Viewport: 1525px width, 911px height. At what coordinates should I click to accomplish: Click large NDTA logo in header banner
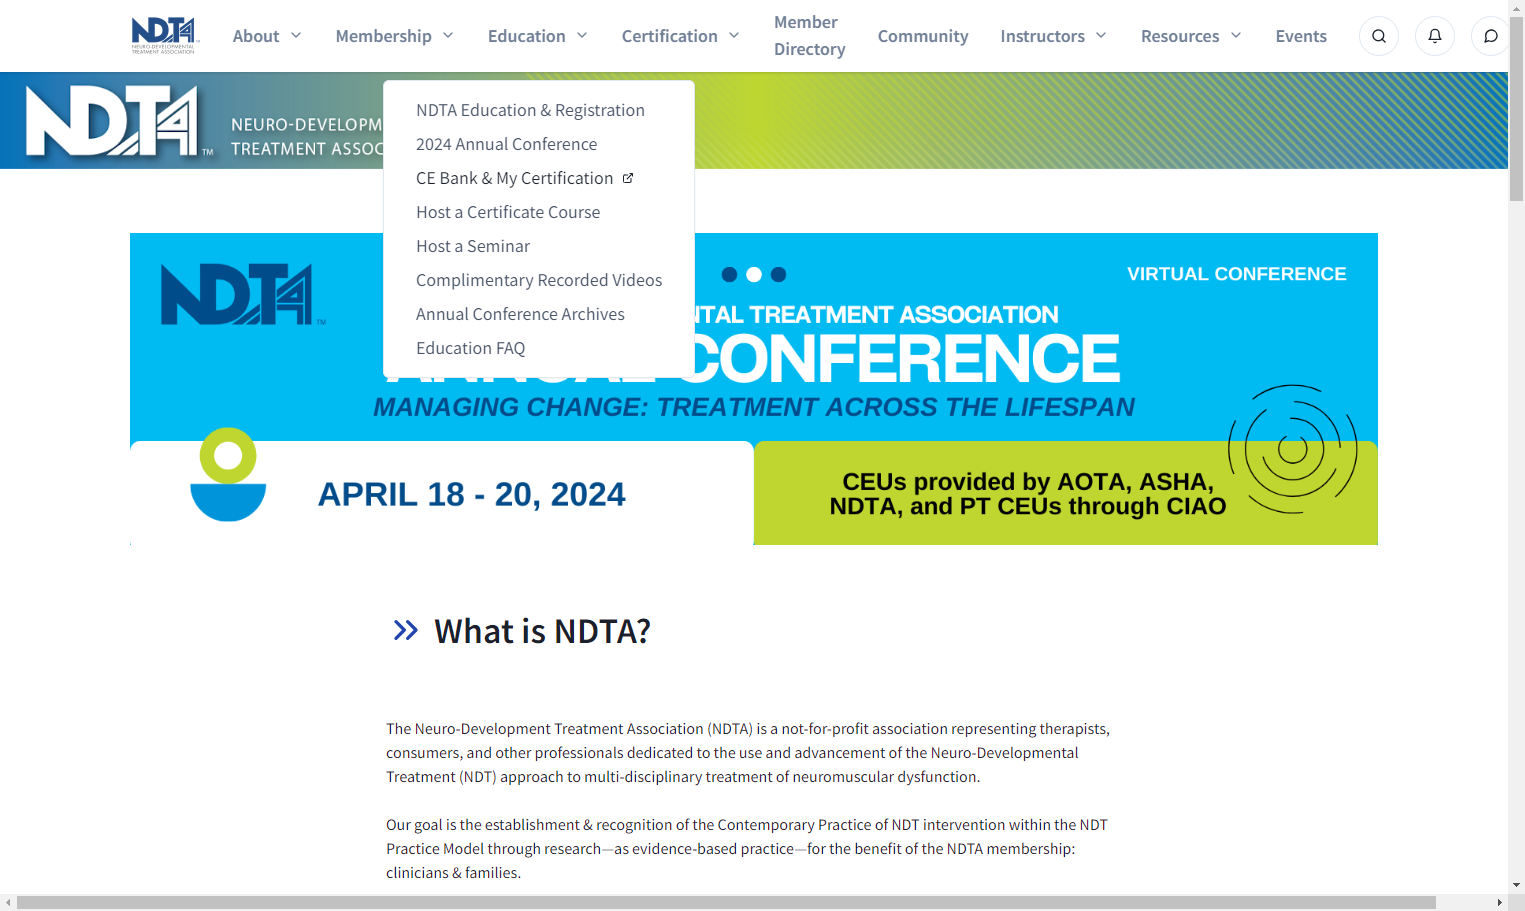pos(120,121)
